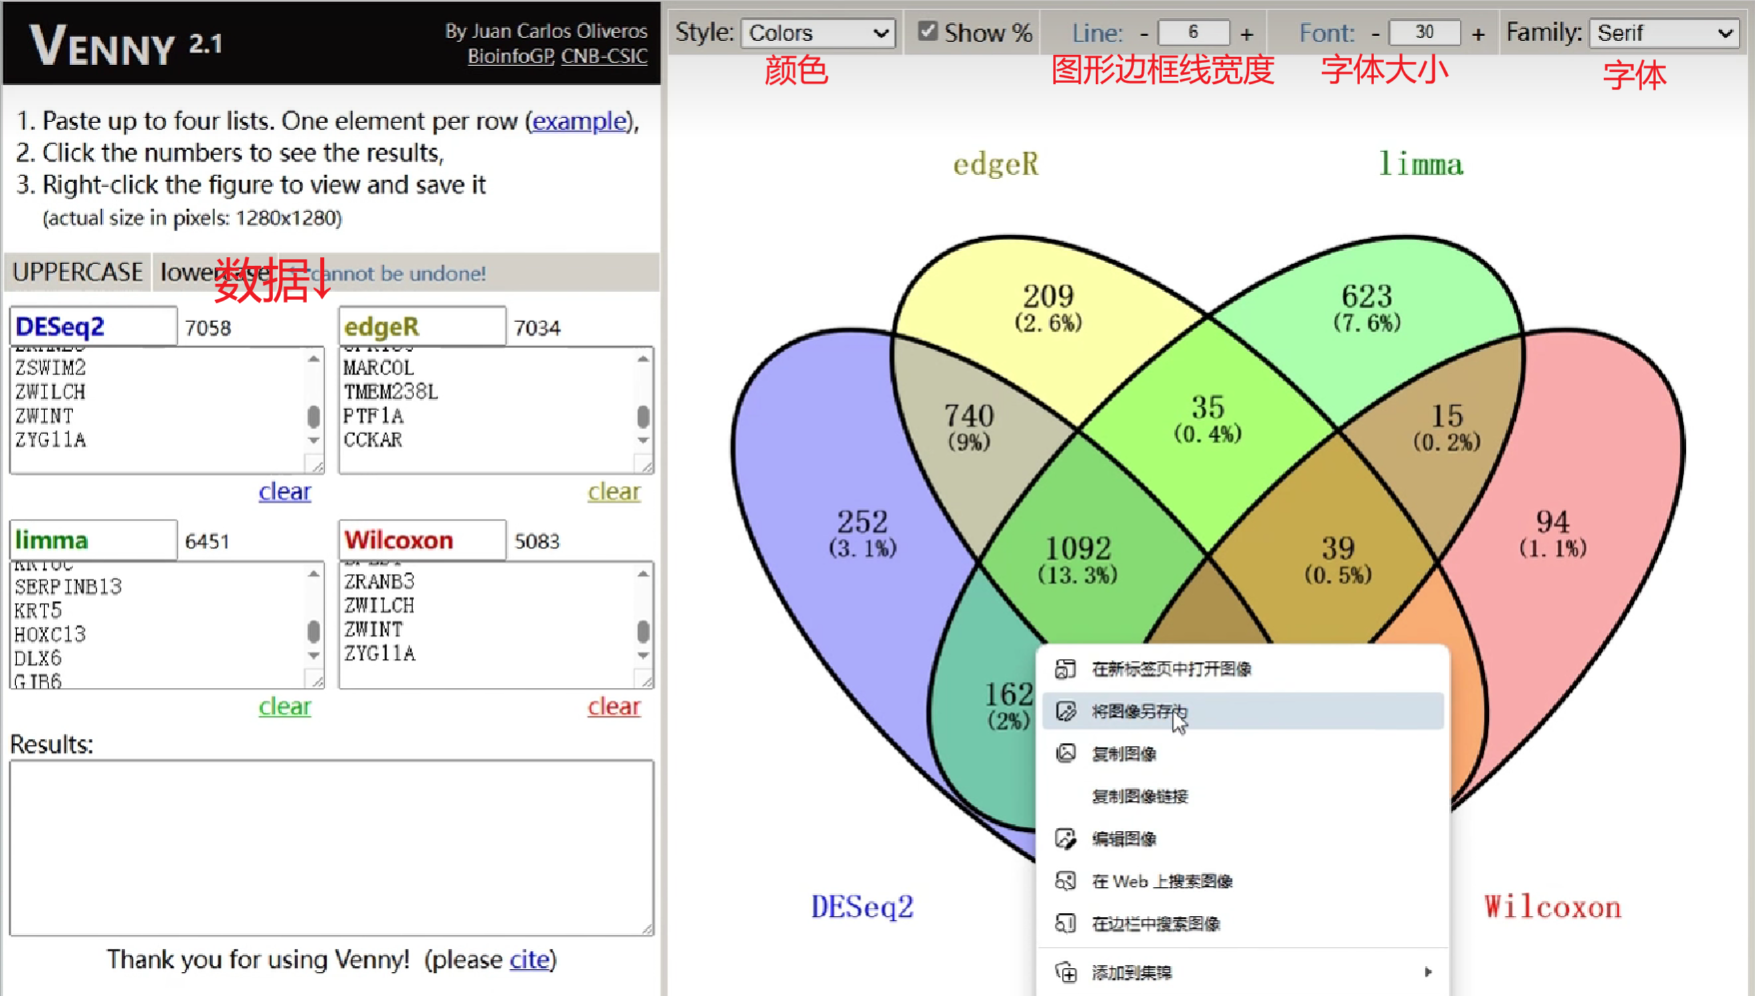
Task: Open the example link
Action: (579, 121)
